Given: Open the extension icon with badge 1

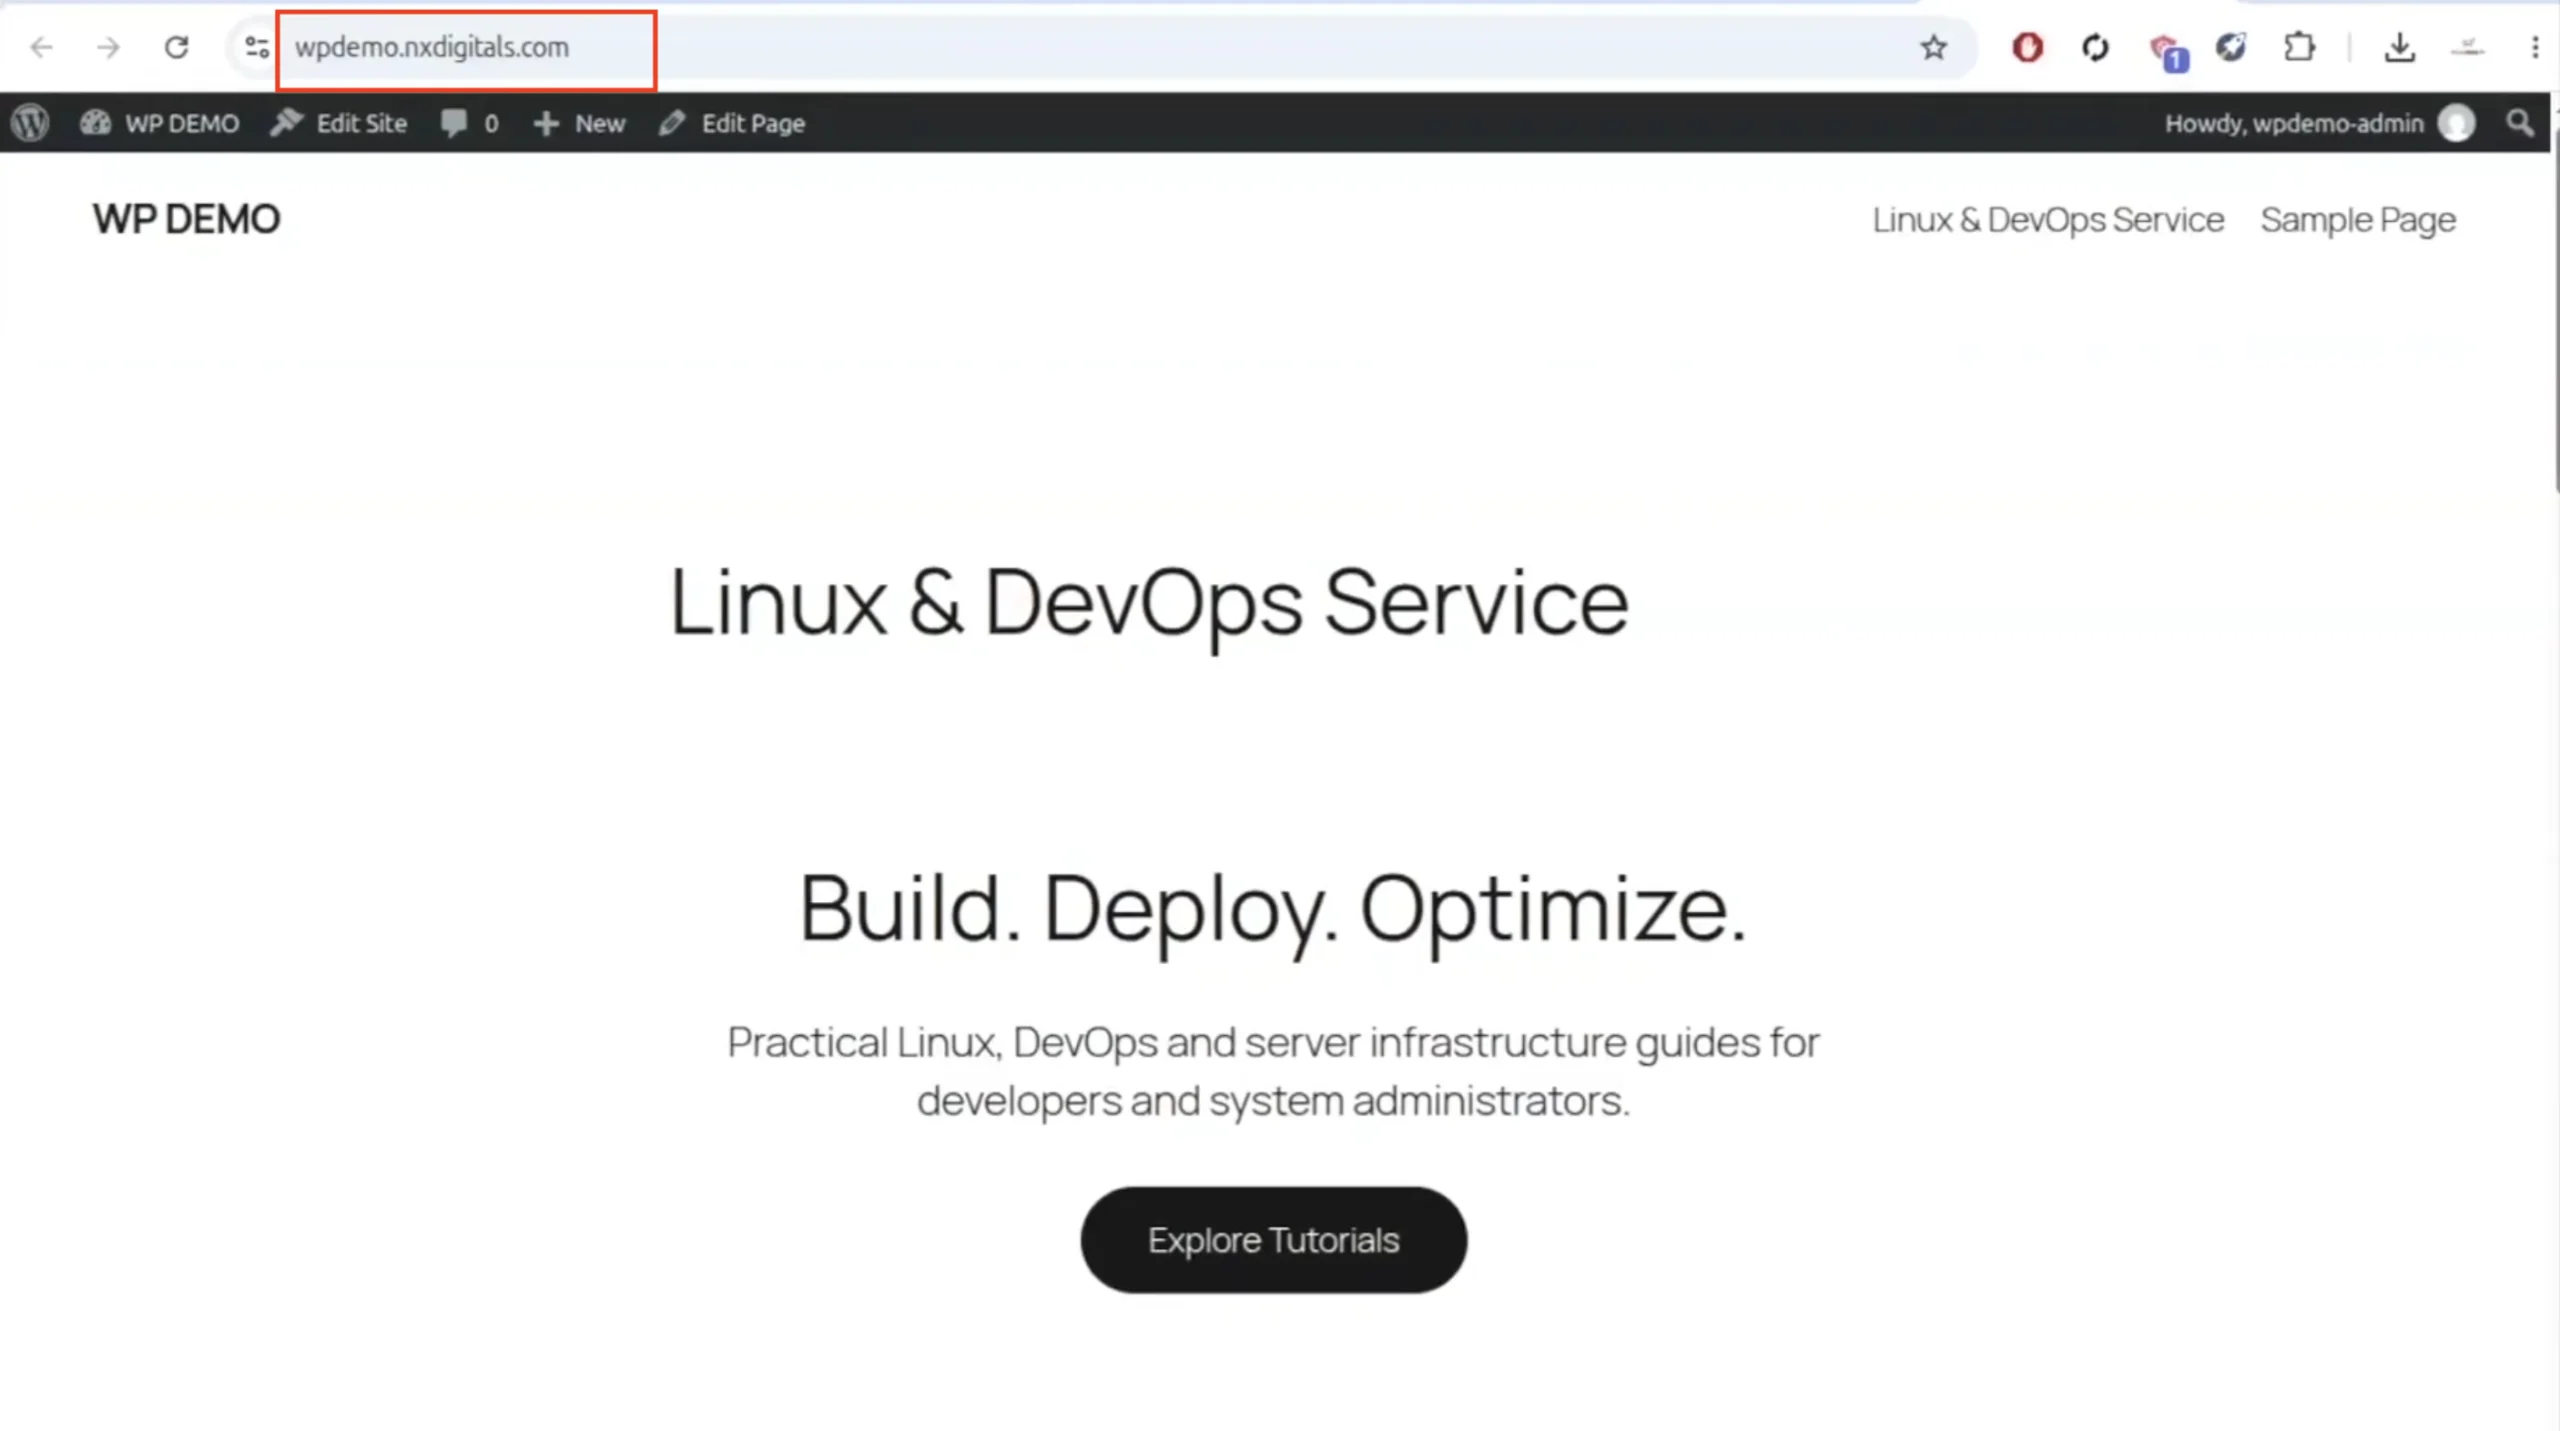Looking at the screenshot, I should [x=2167, y=50].
